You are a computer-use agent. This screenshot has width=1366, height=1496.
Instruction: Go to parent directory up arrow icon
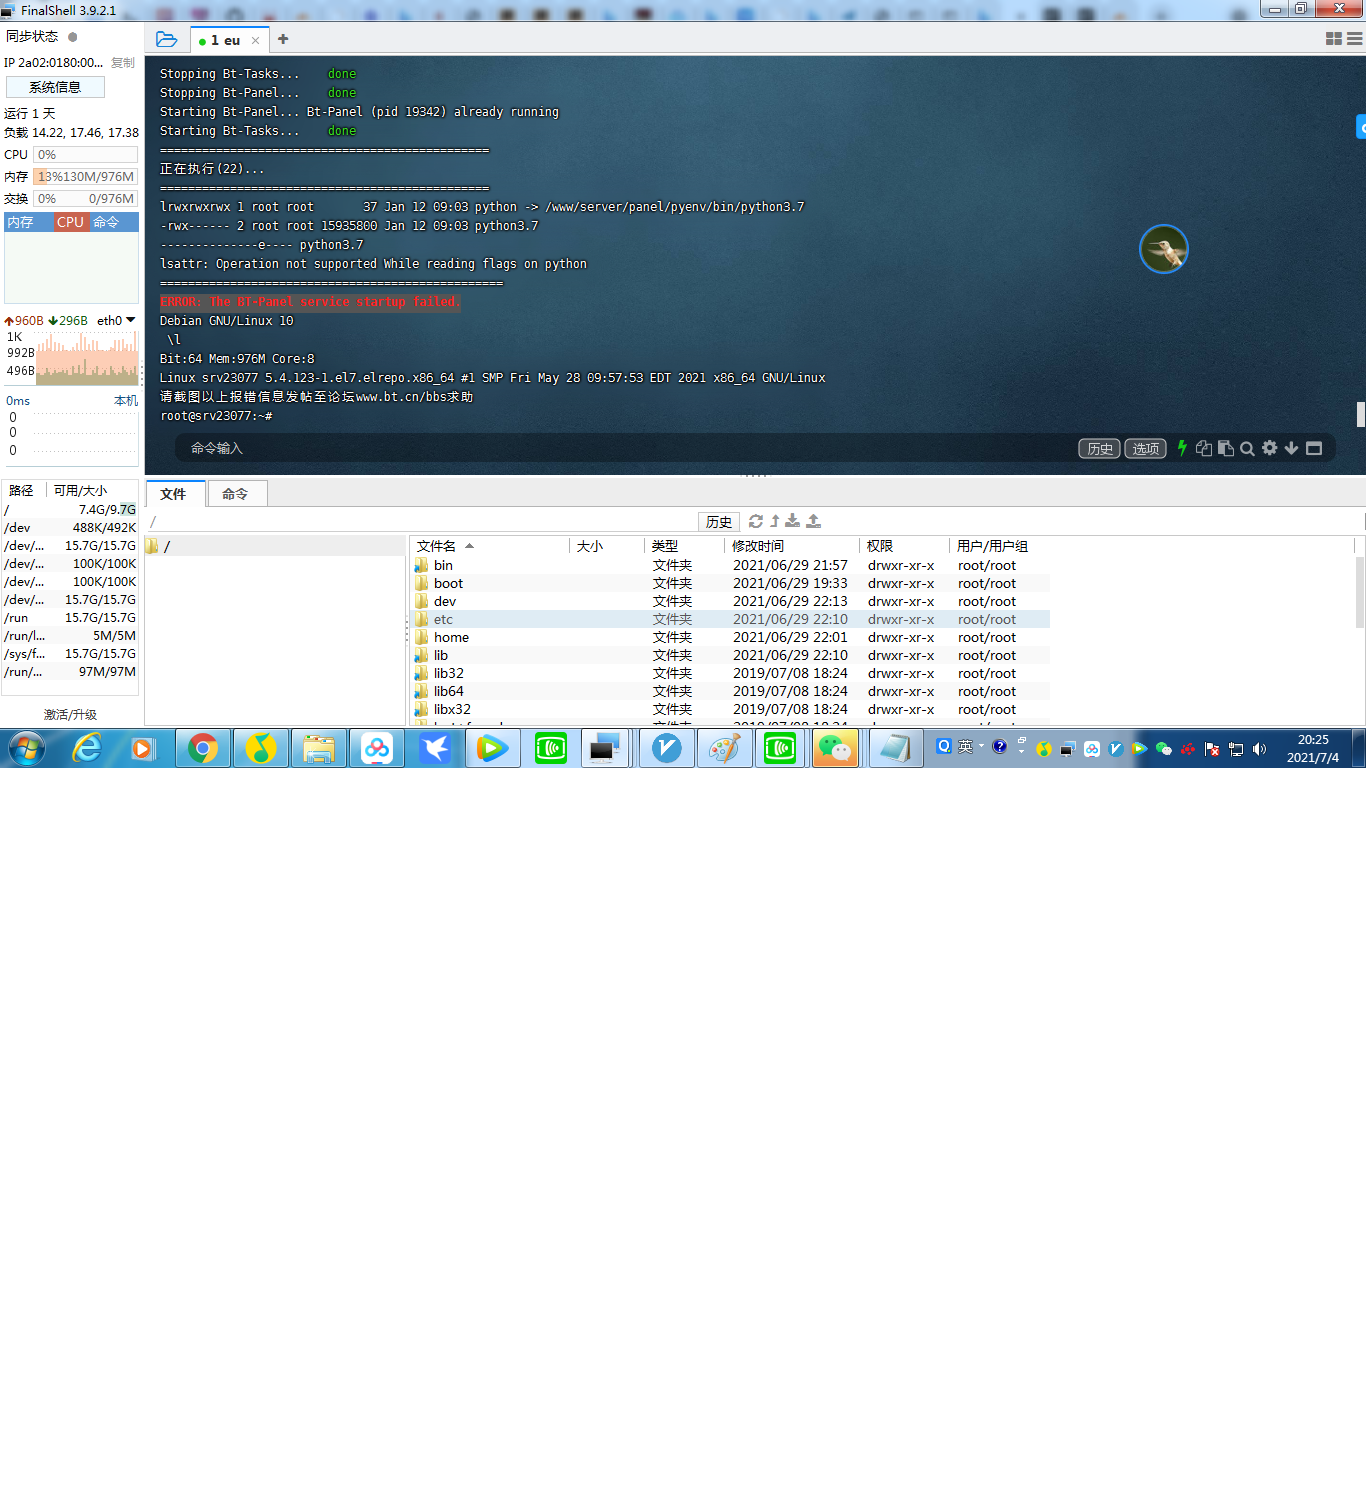pos(774,521)
